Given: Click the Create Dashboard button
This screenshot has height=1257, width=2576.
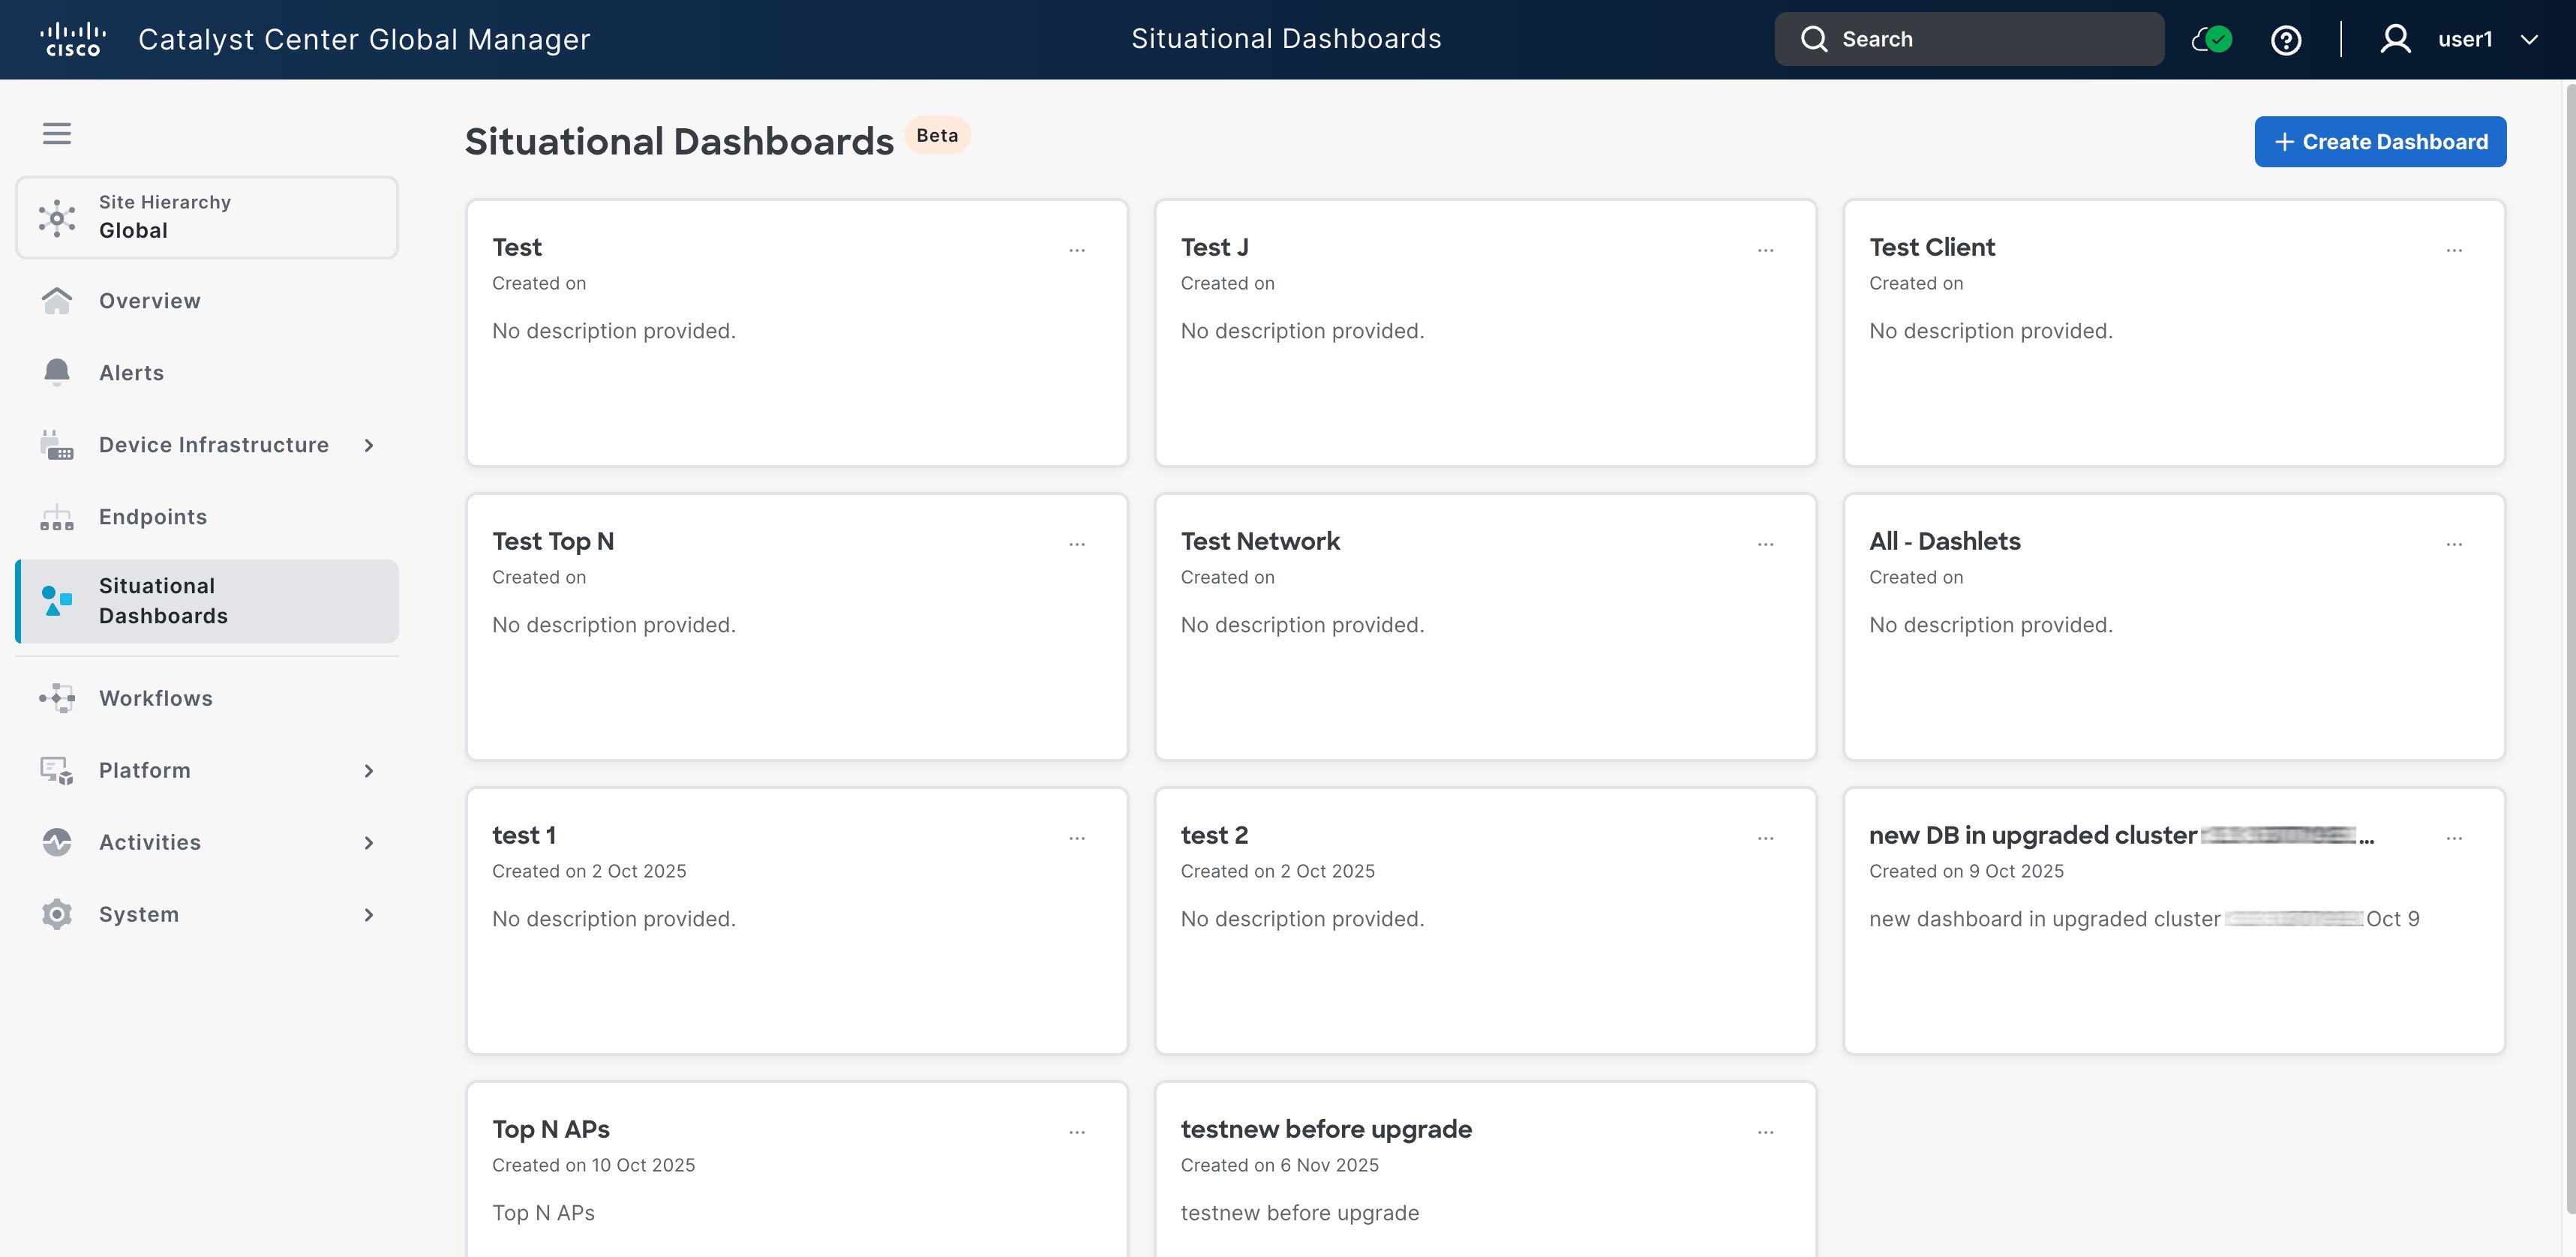Looking at the screenshot, I should (2380, 142).
